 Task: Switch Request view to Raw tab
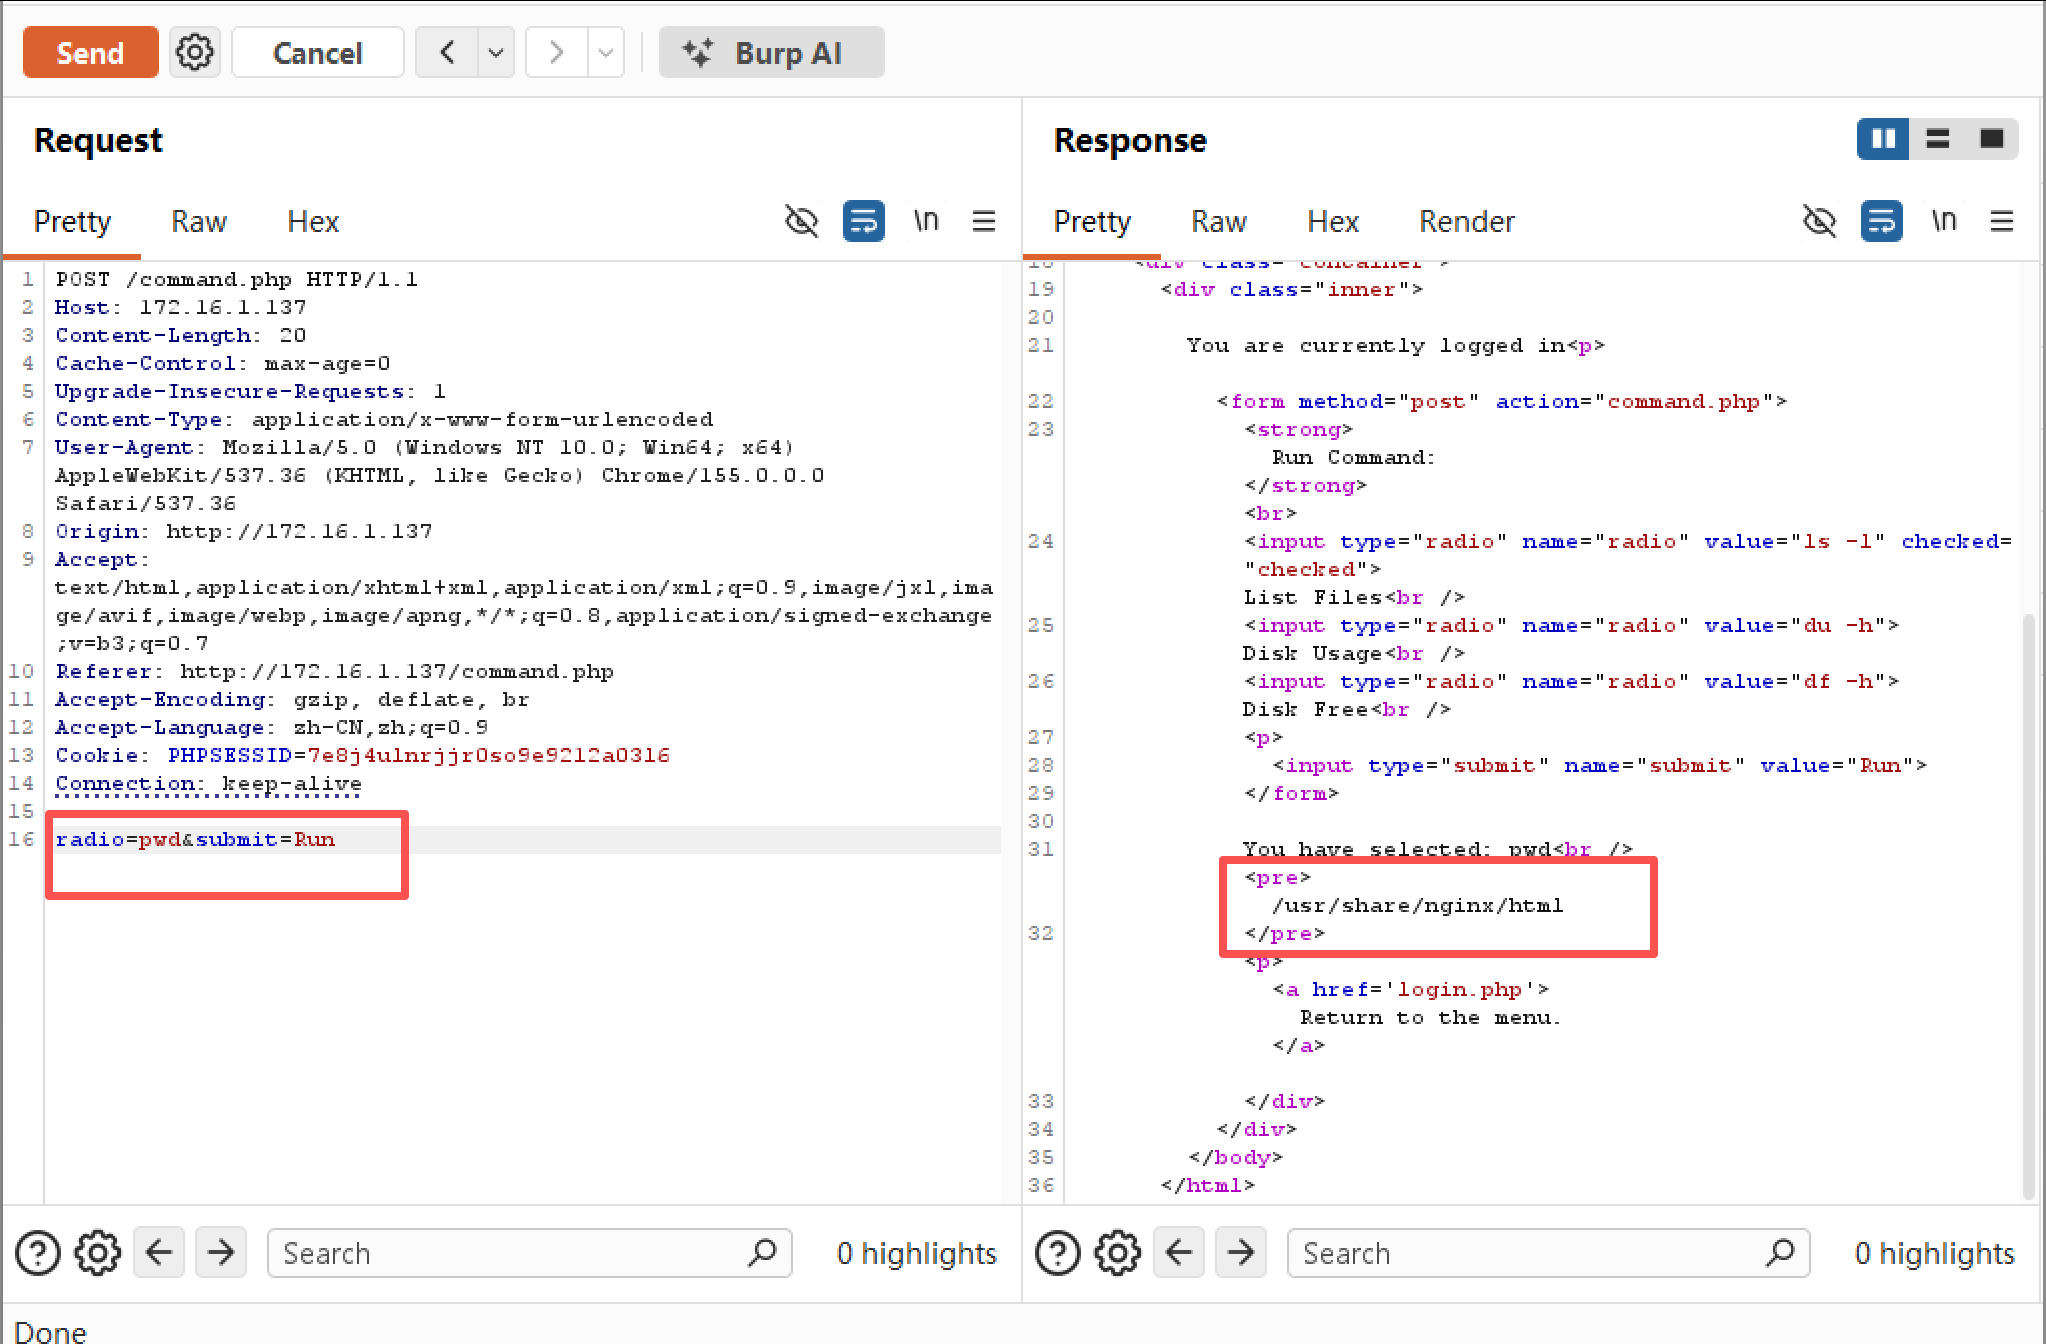click(199, 221)
